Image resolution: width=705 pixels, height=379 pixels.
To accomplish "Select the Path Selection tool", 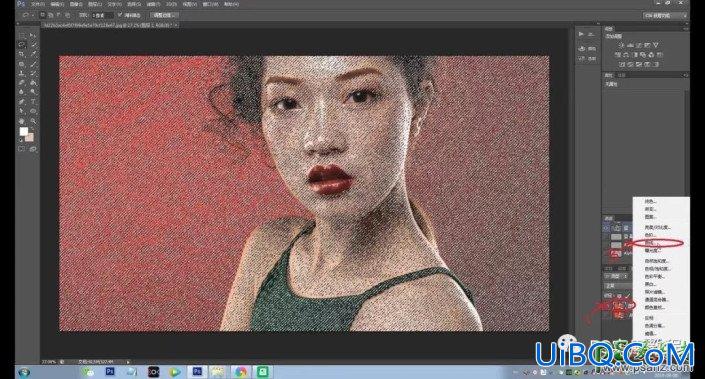I will [22, 111].
